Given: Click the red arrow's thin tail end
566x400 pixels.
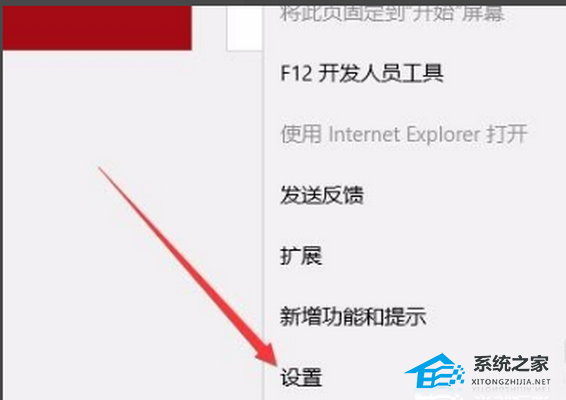Looking at the screenshot, I should coord(100,169).
